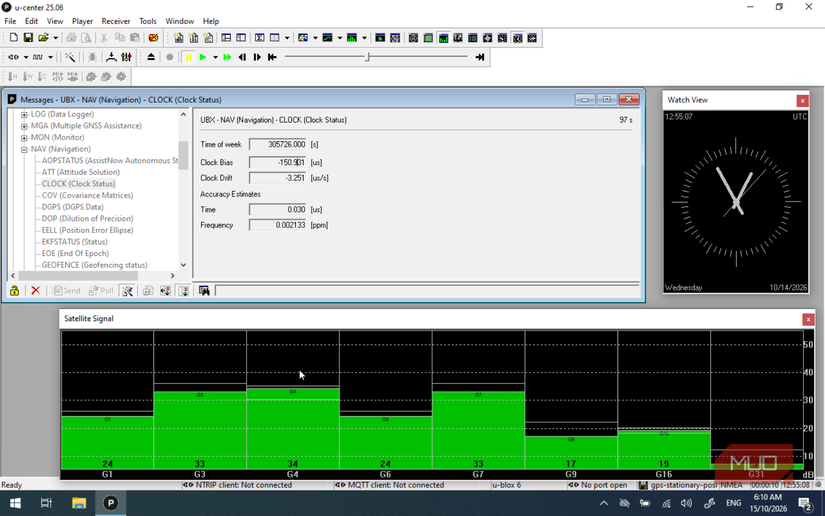This screenshot has height=516, width=825.
Task: Open a log file with the folder icon
Action: 43,38
